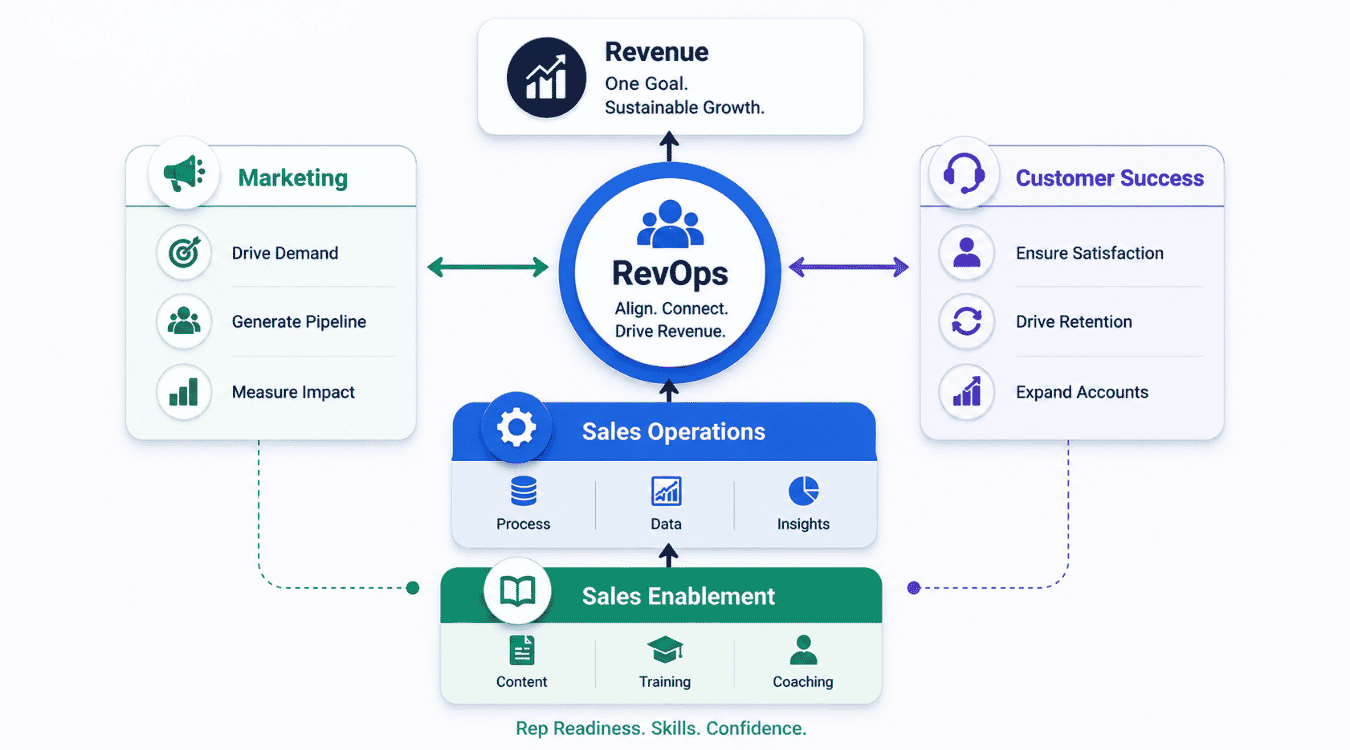This screenshot has width=1350, height=750.
Task: Click the Training graduation cap icon
Action: [665, 650]
